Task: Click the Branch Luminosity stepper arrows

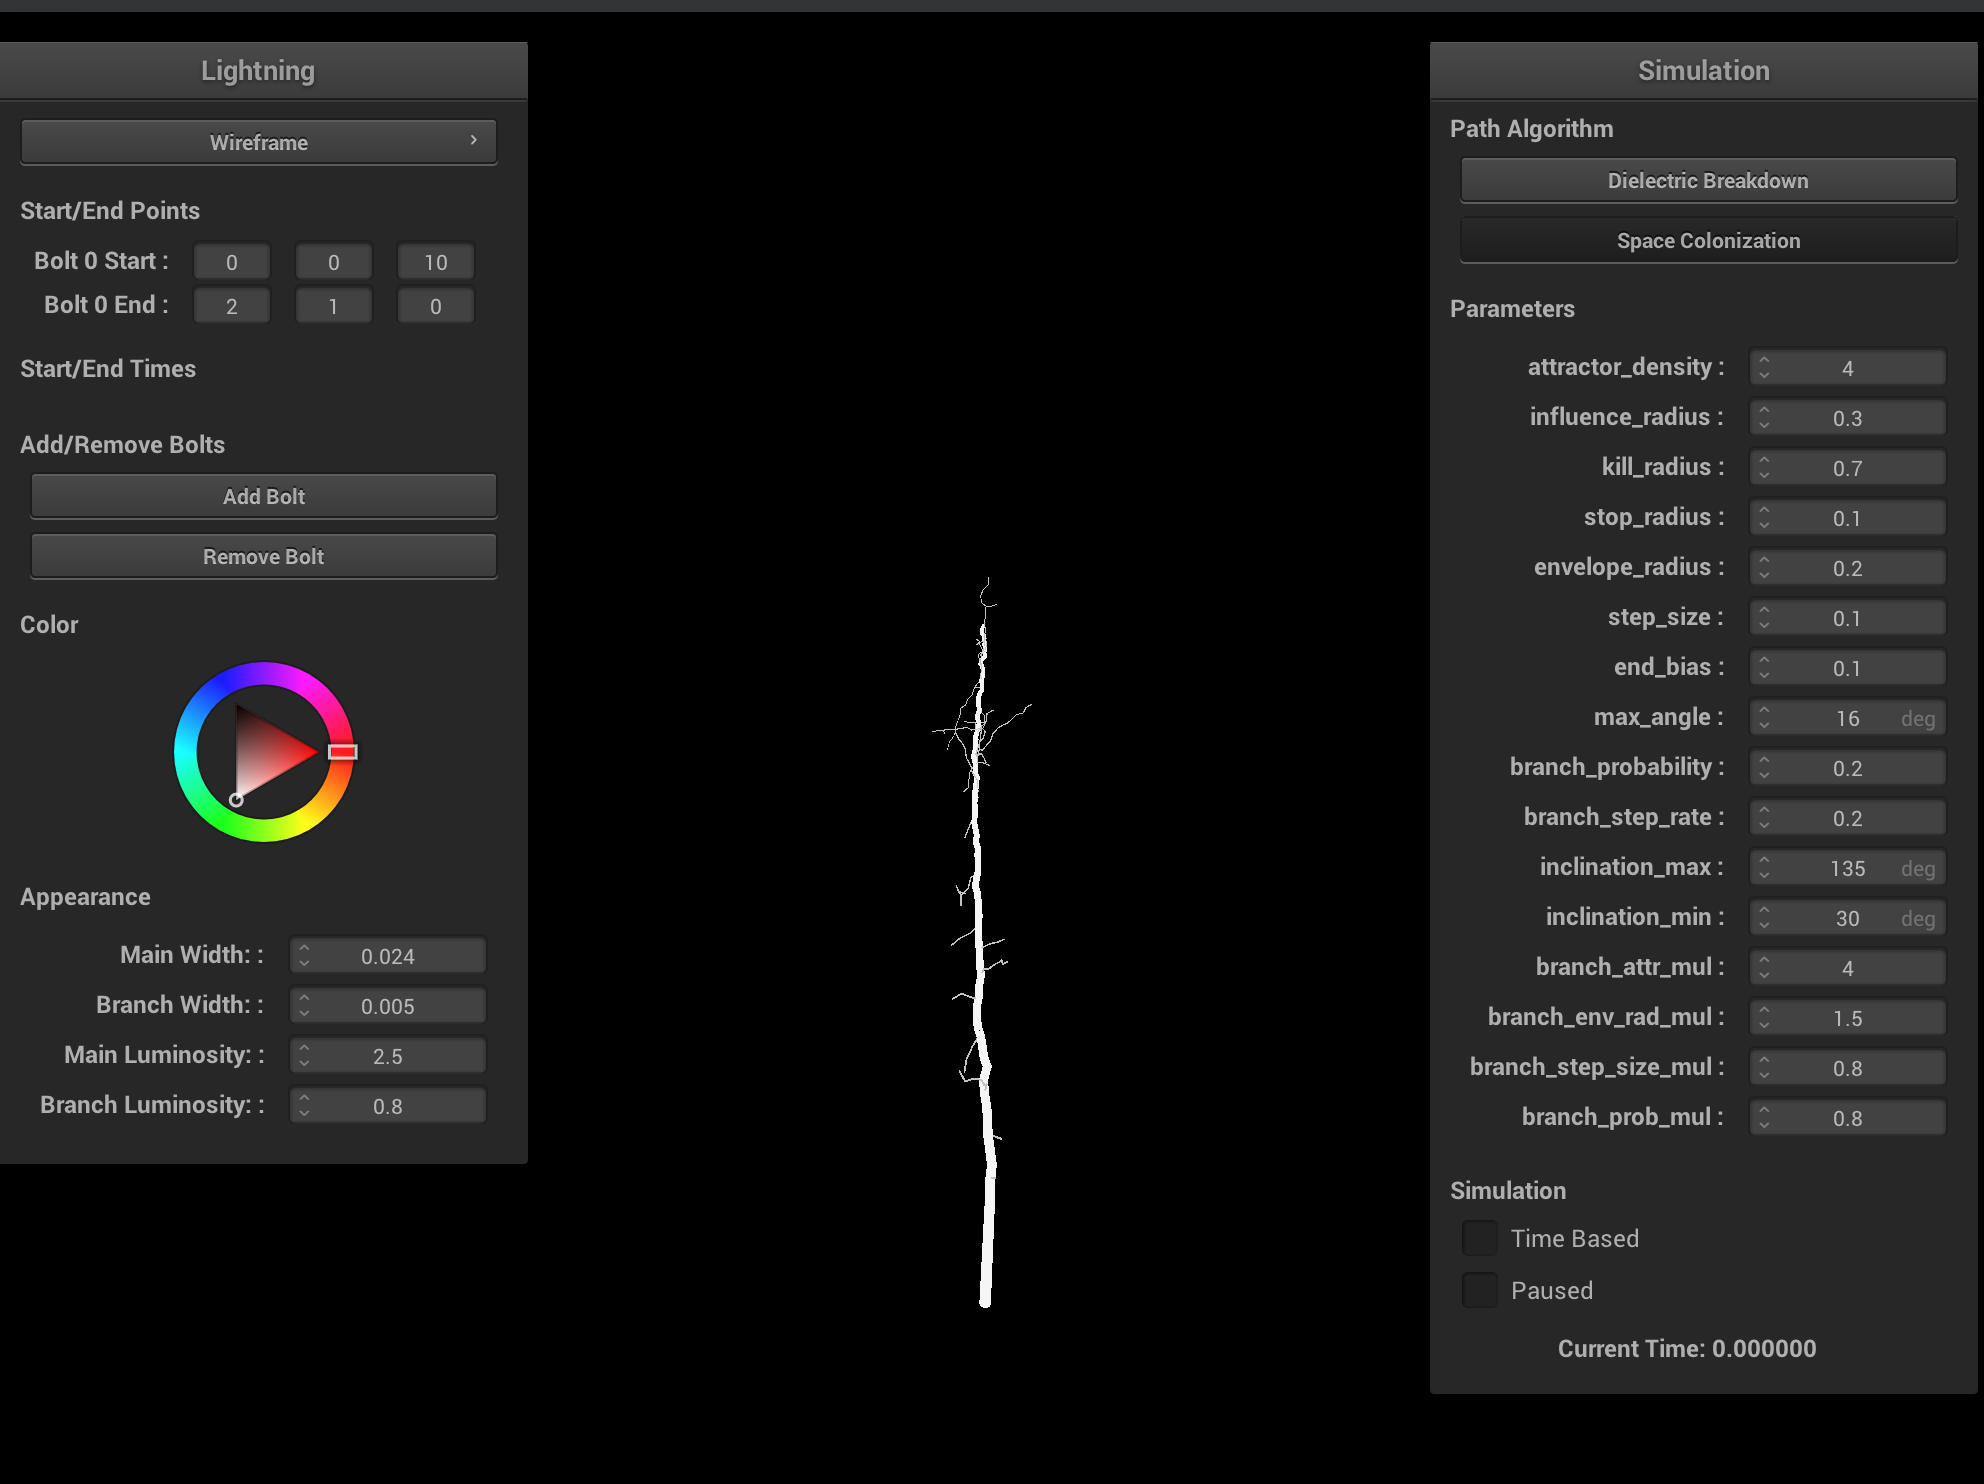Action: click(x=304, y=1106)
